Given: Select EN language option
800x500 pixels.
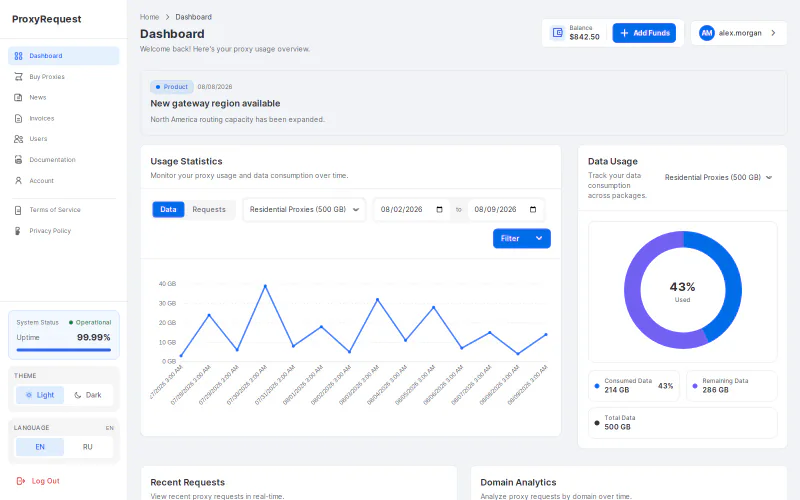Looking at the screenshot, I should coord(40,447).
